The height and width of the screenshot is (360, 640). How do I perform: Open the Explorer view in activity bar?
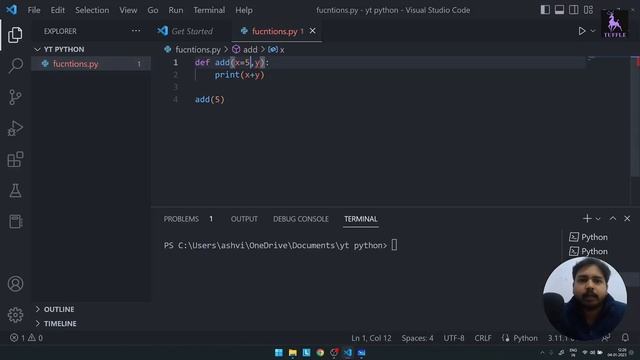pyautogui.click(x=15, y=35)
